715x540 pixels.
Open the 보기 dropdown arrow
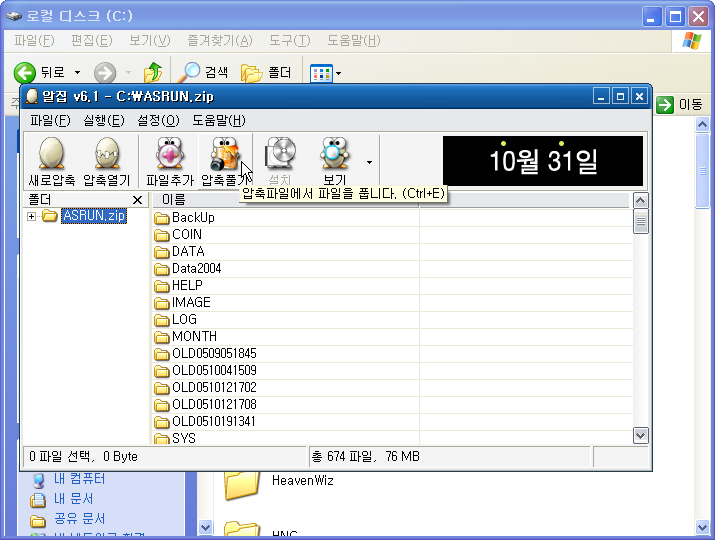pyautogui.click(x=369, y=162)
